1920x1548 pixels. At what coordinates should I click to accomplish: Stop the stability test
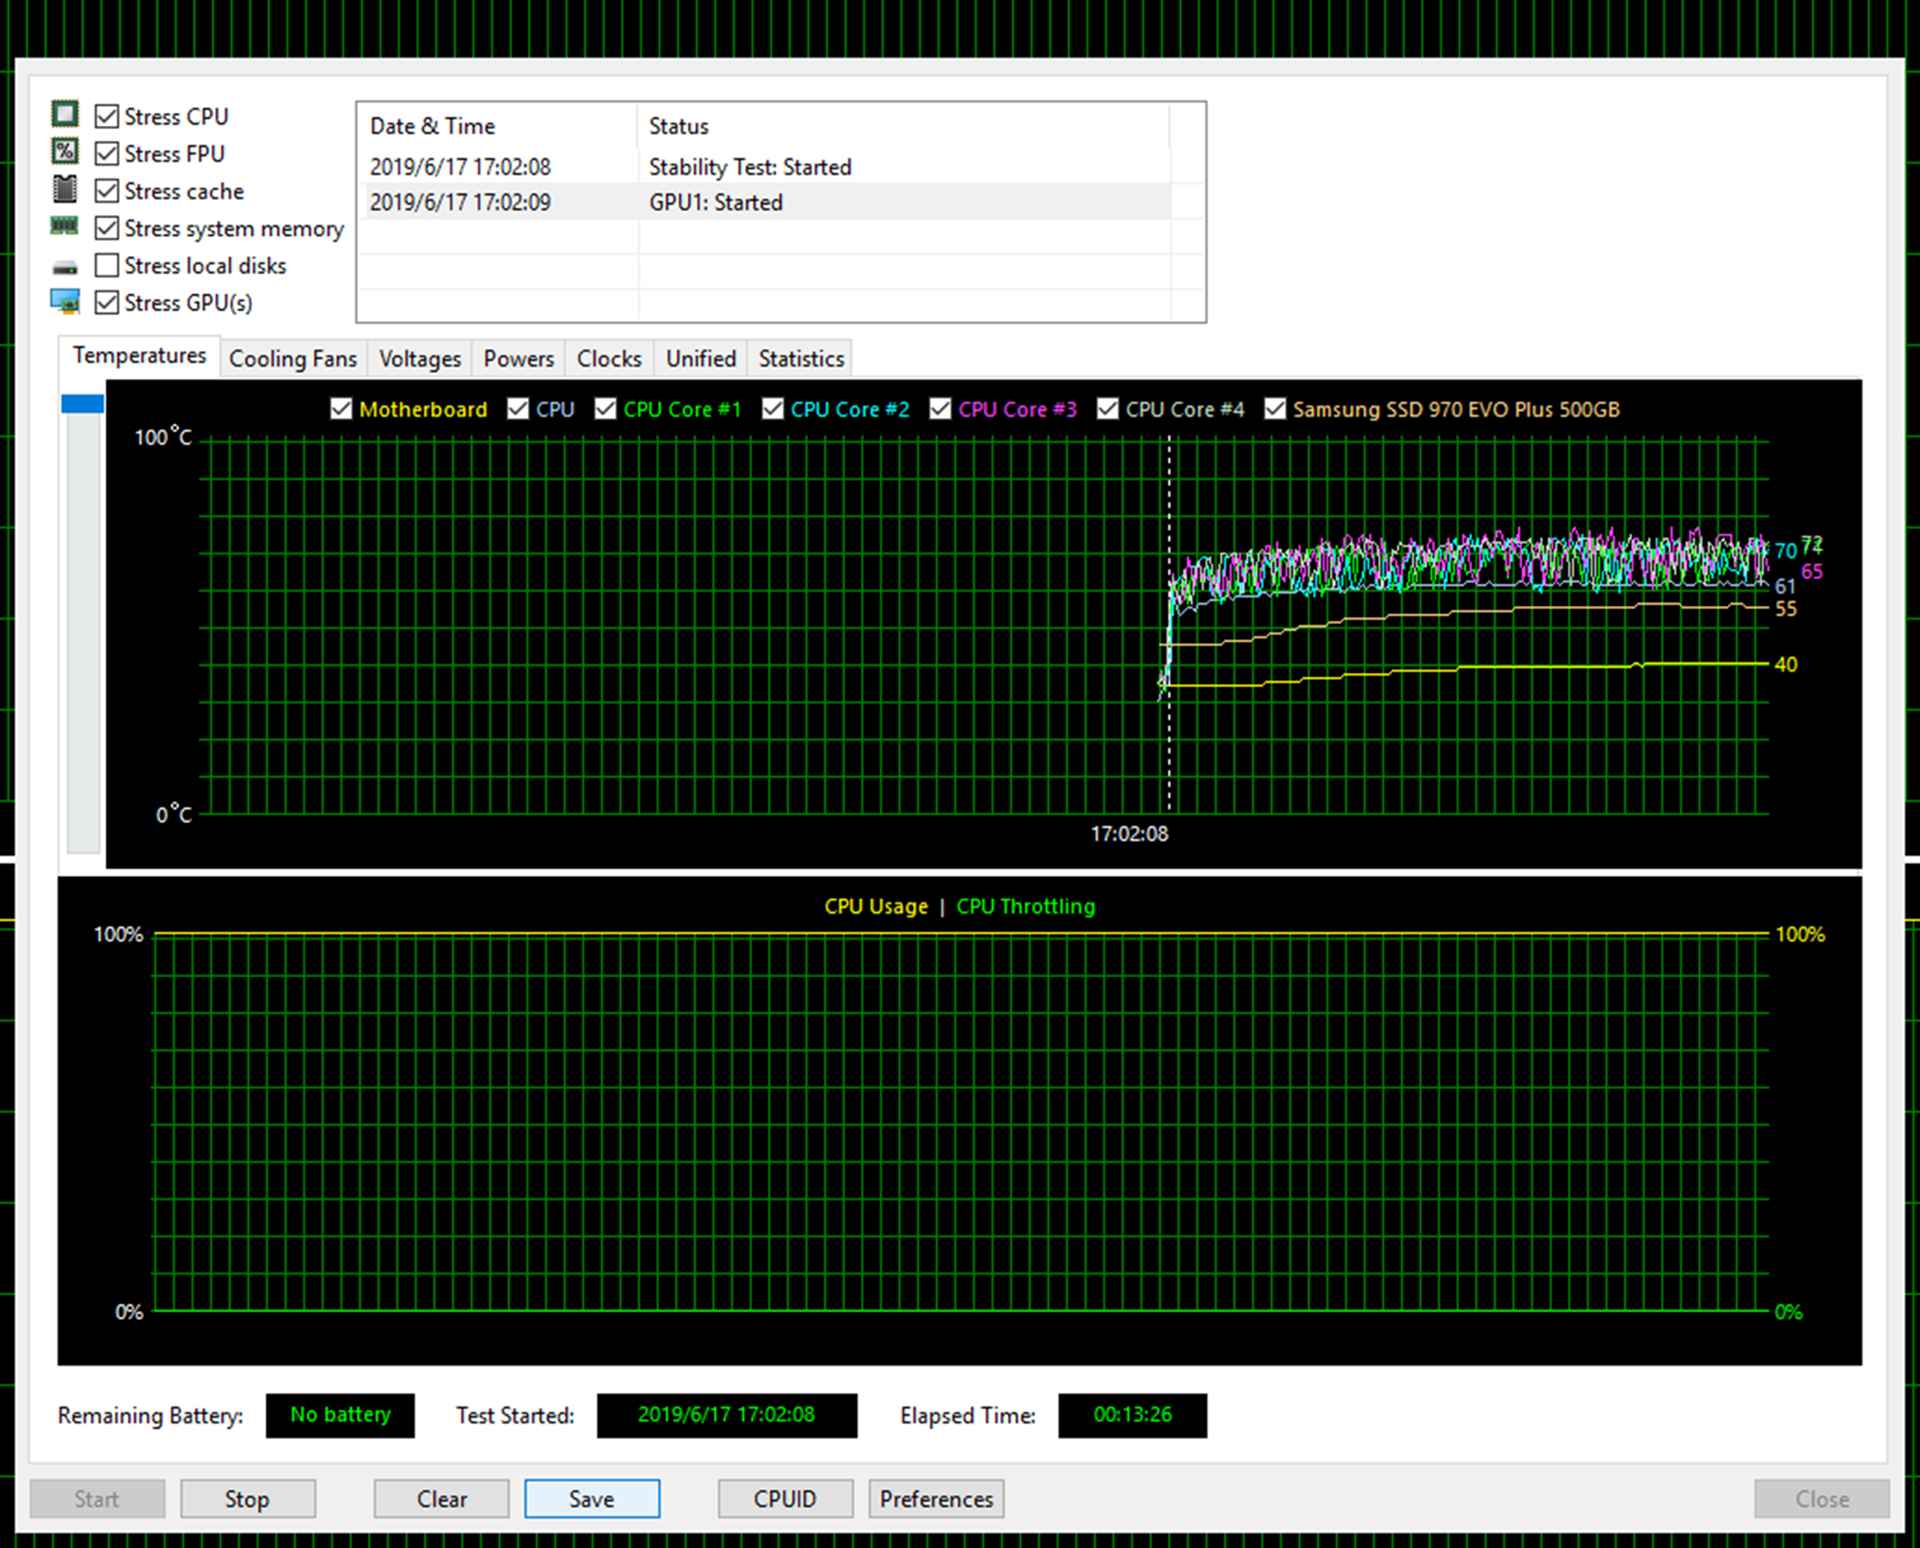[247, 1499]
